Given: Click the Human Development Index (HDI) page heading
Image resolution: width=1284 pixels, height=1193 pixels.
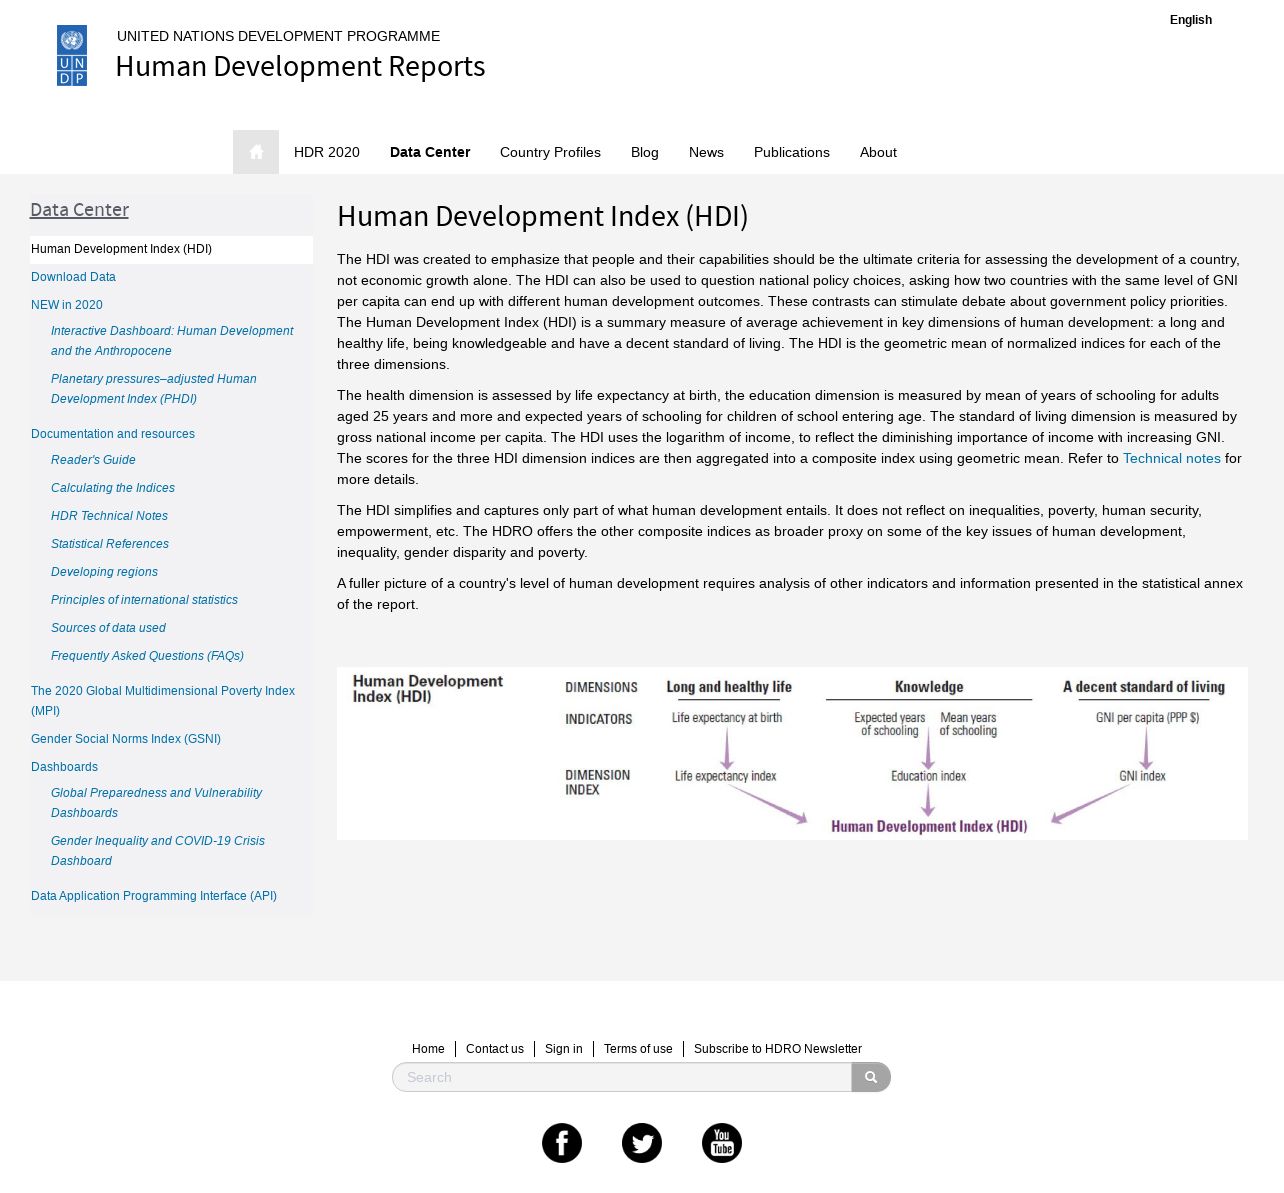Looking at the screenshot, I should click(543, 217).
